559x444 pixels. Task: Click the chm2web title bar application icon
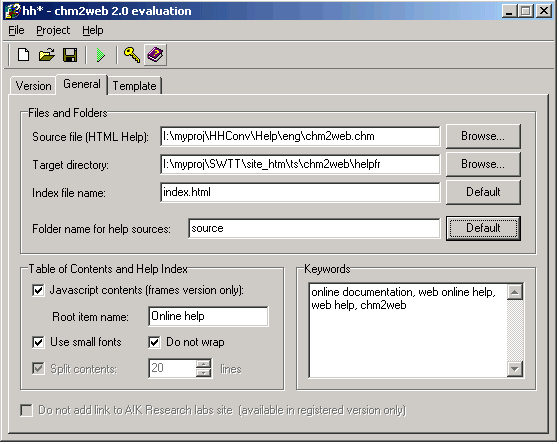point(12,11)
